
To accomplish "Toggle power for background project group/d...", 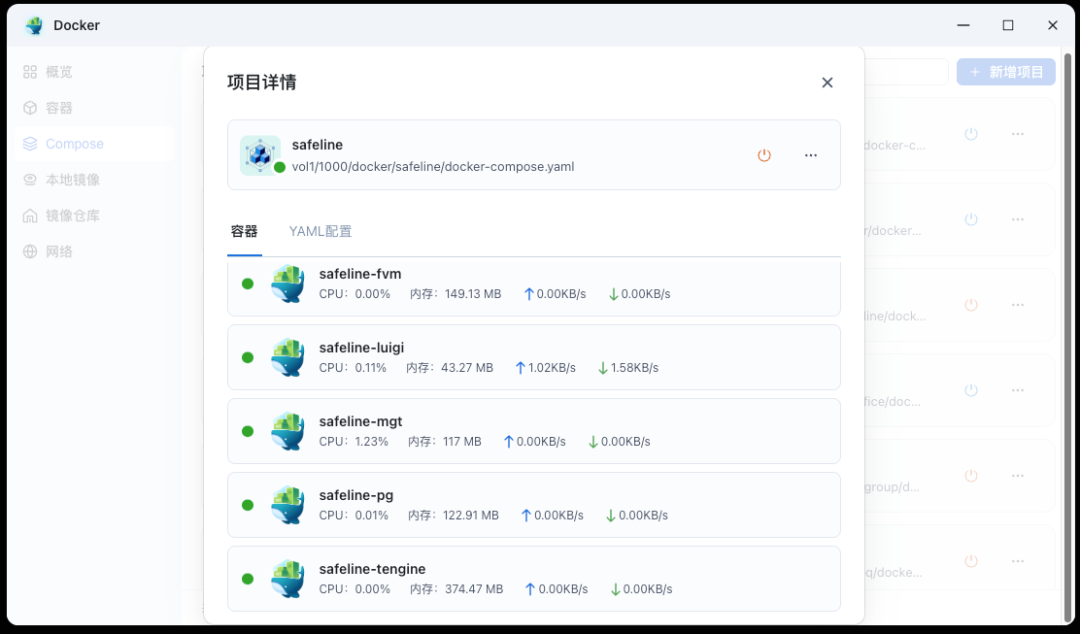I will [x=971, y=476].
